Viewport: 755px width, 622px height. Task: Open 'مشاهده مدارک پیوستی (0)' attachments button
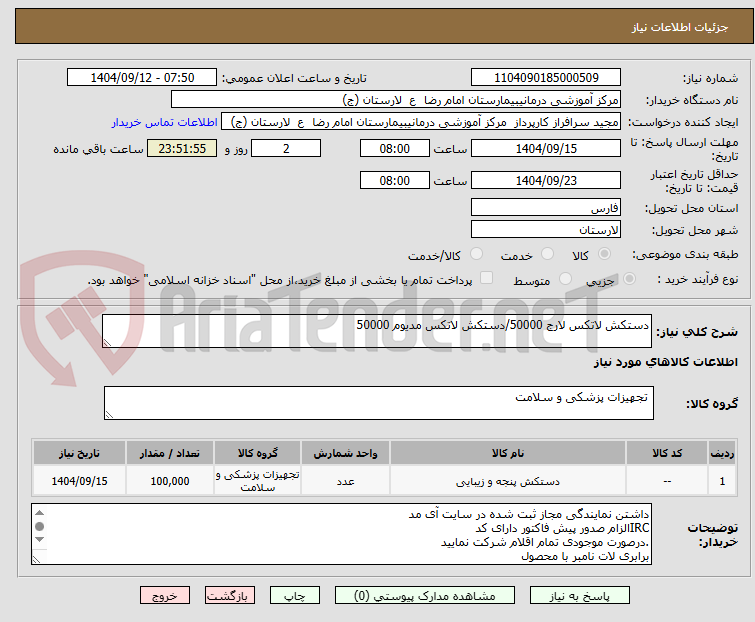425,596
